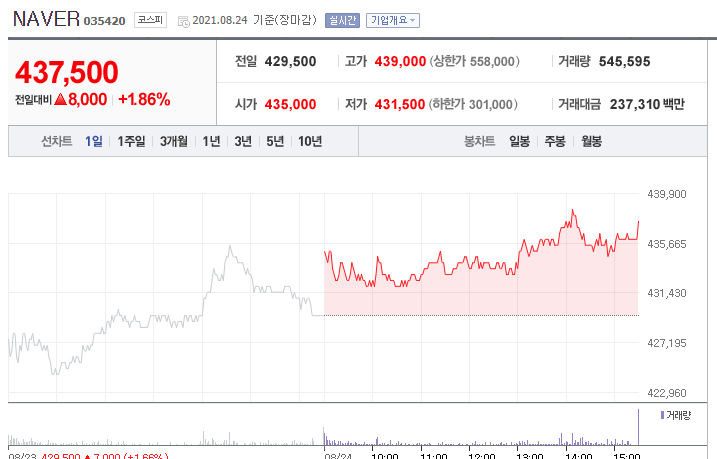Click the y-axis label 435,665
This screenshot has width=717, height=459.
[667, 244]
